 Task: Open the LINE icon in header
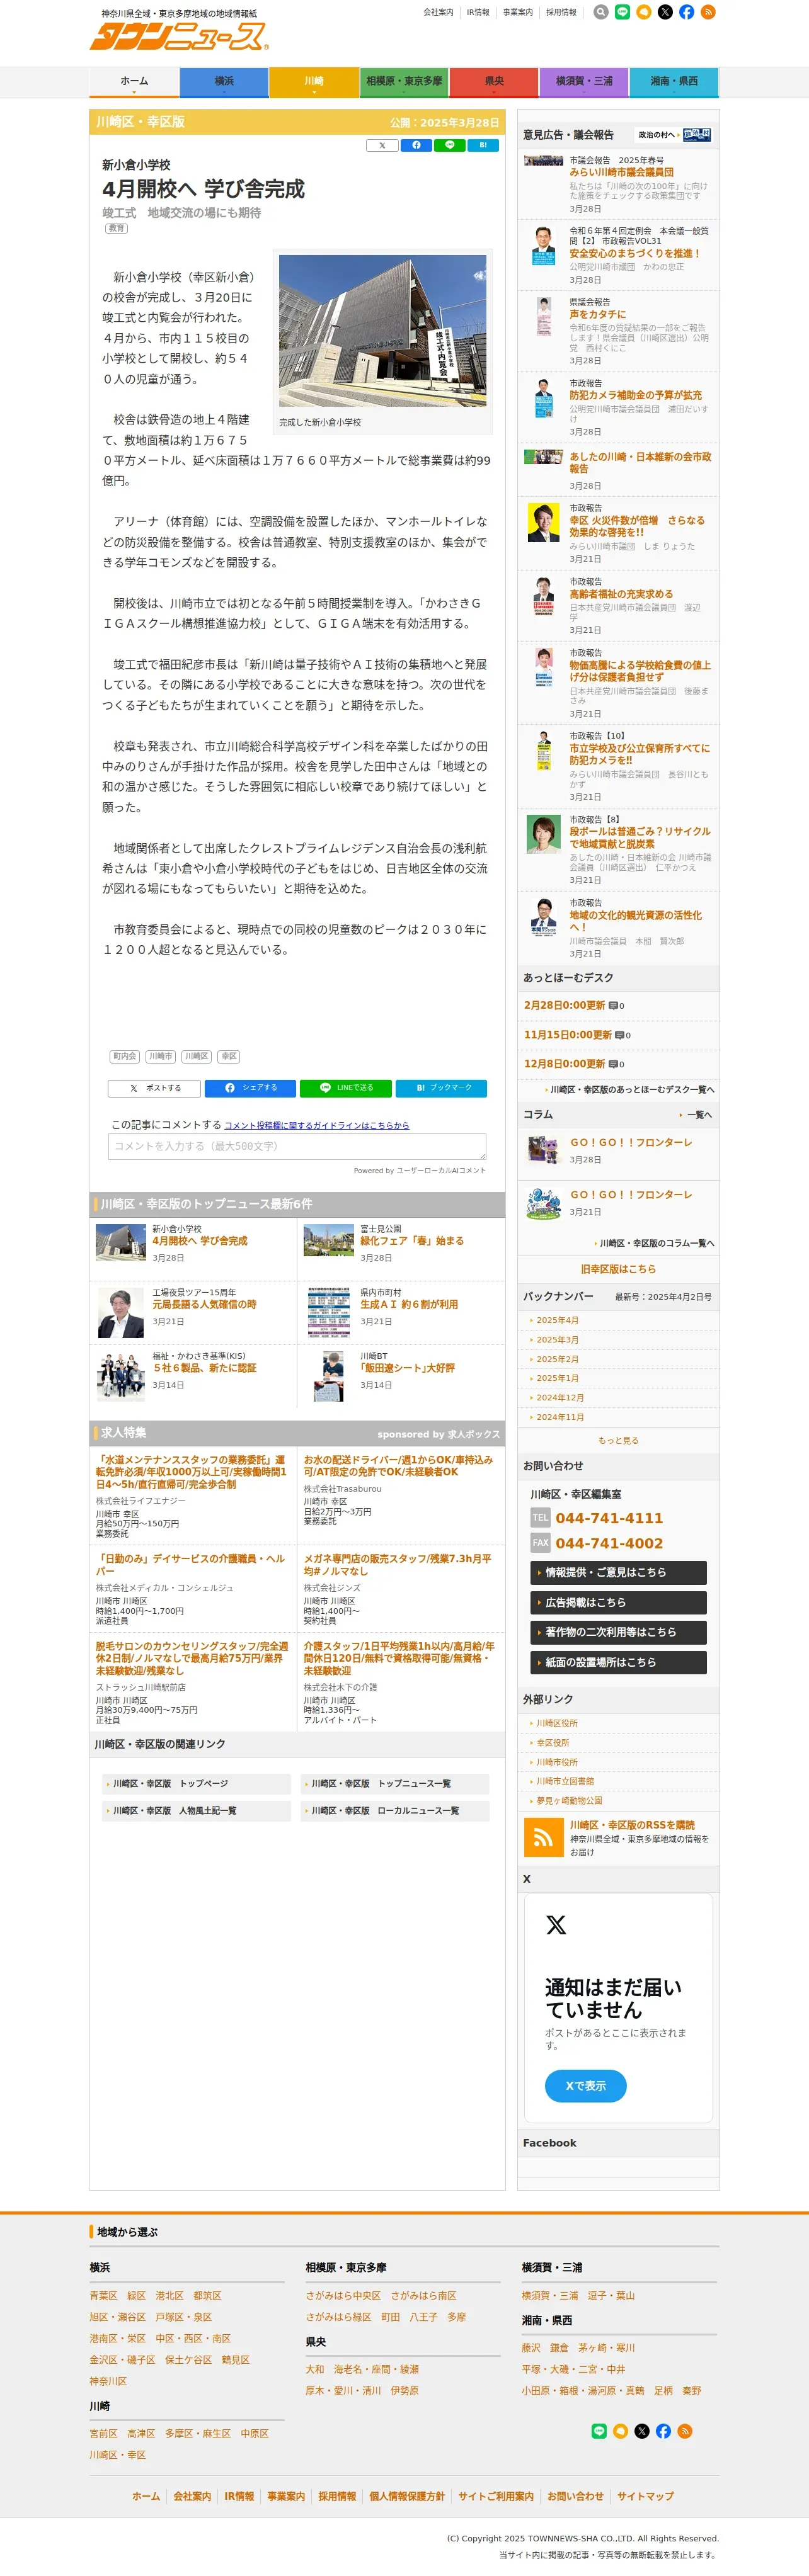click(x=622, y=12)
